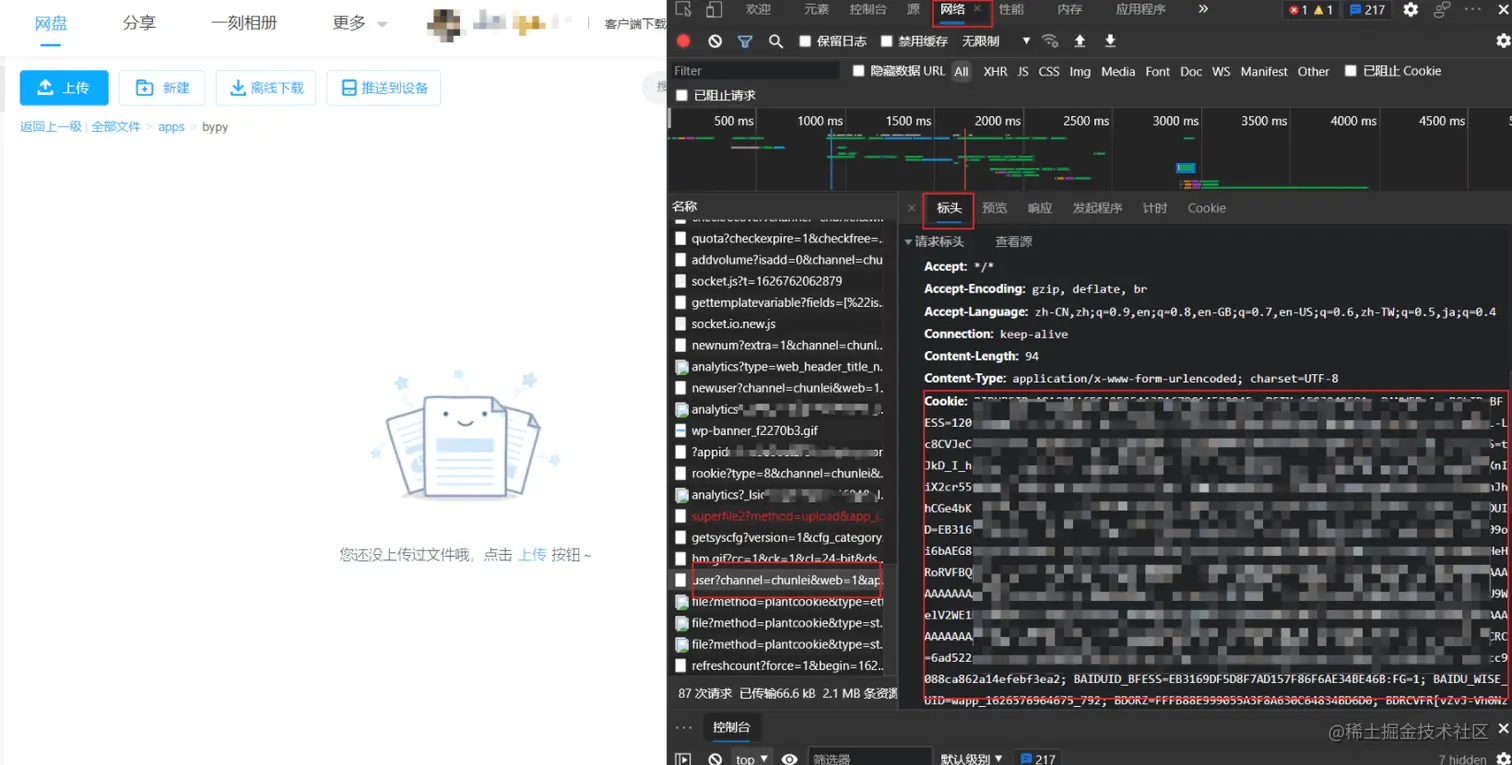
Task: Click the 上传 upload button
Action: click(x=64, y=87)
